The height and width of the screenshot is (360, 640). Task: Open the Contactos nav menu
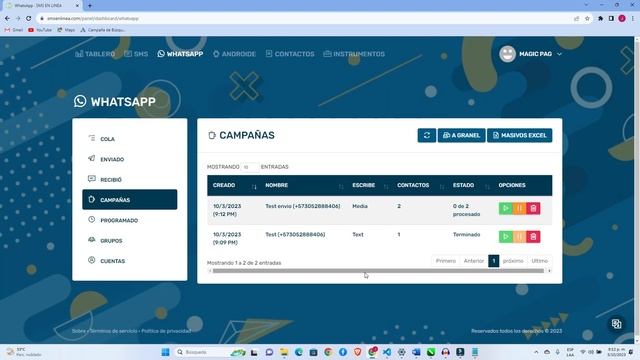point(290,54)
